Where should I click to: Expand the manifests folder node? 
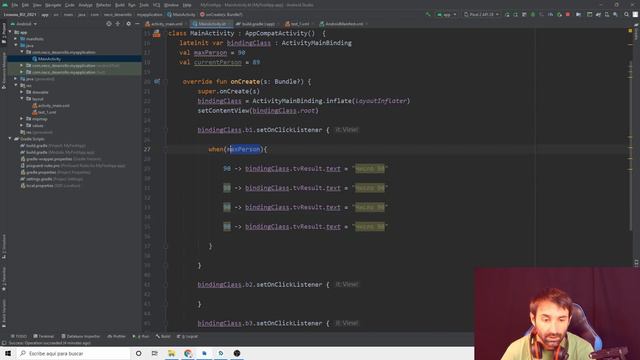[16, 39]
